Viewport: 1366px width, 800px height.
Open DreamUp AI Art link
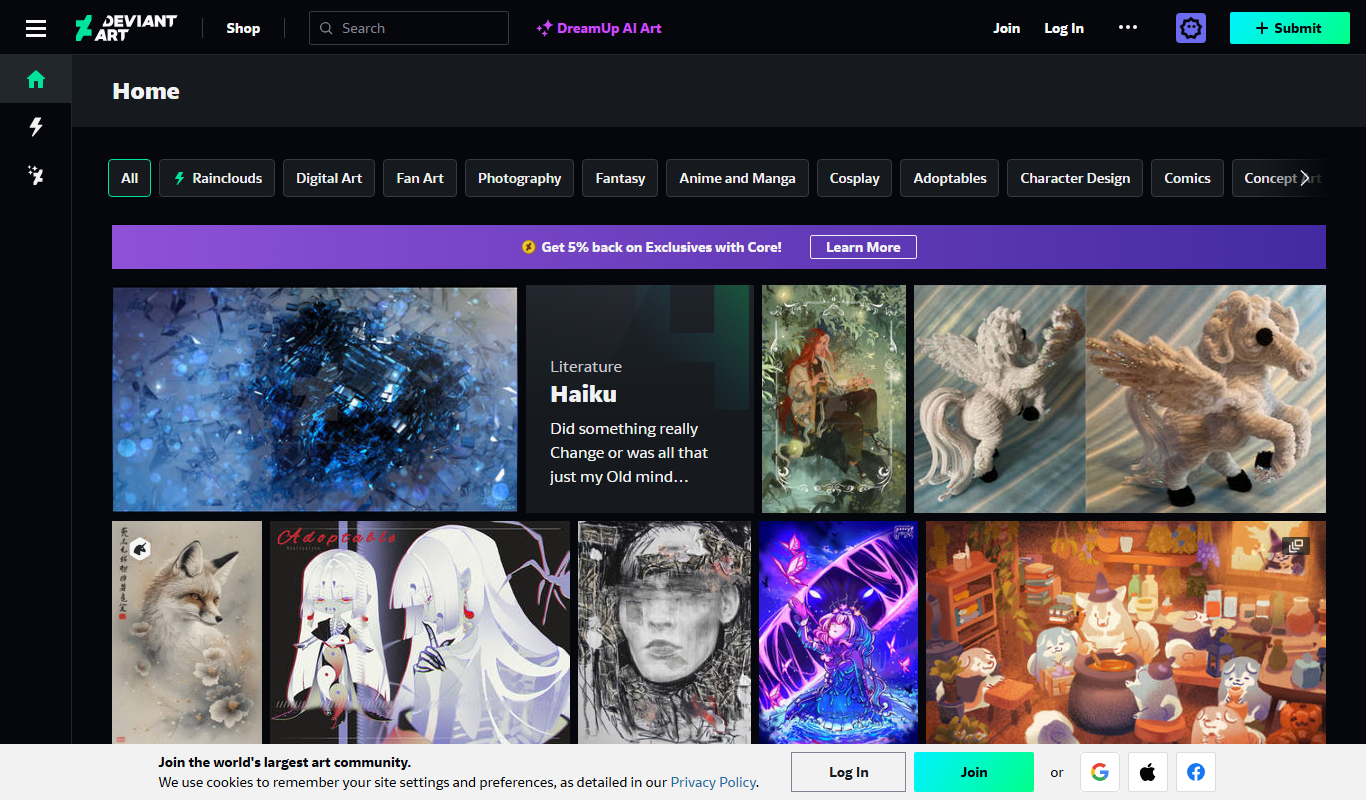pos(599,28)
